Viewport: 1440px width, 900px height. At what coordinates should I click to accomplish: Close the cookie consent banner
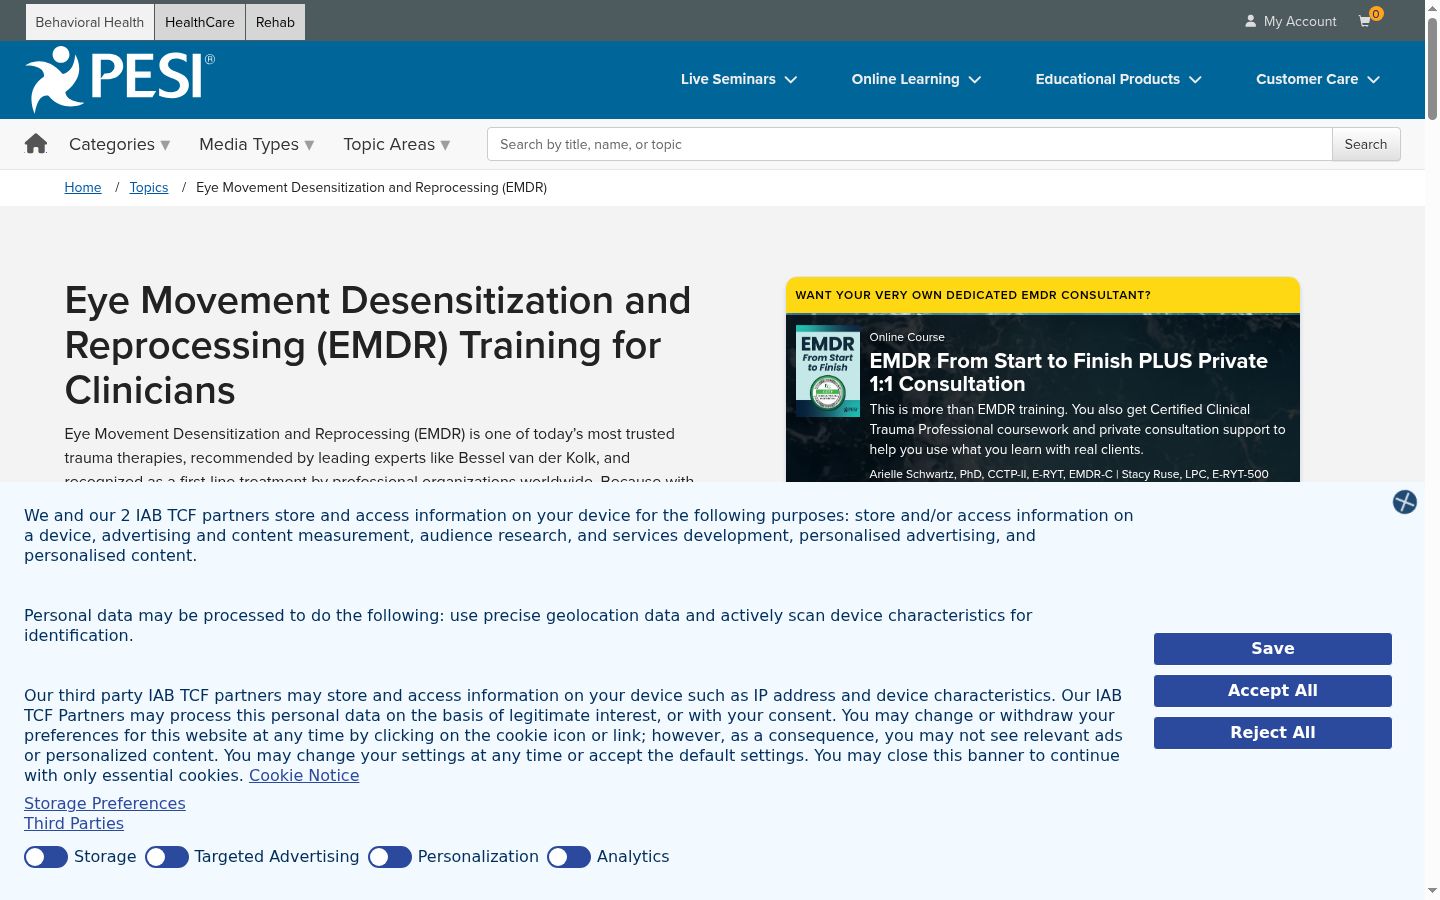click(1404, 502)
